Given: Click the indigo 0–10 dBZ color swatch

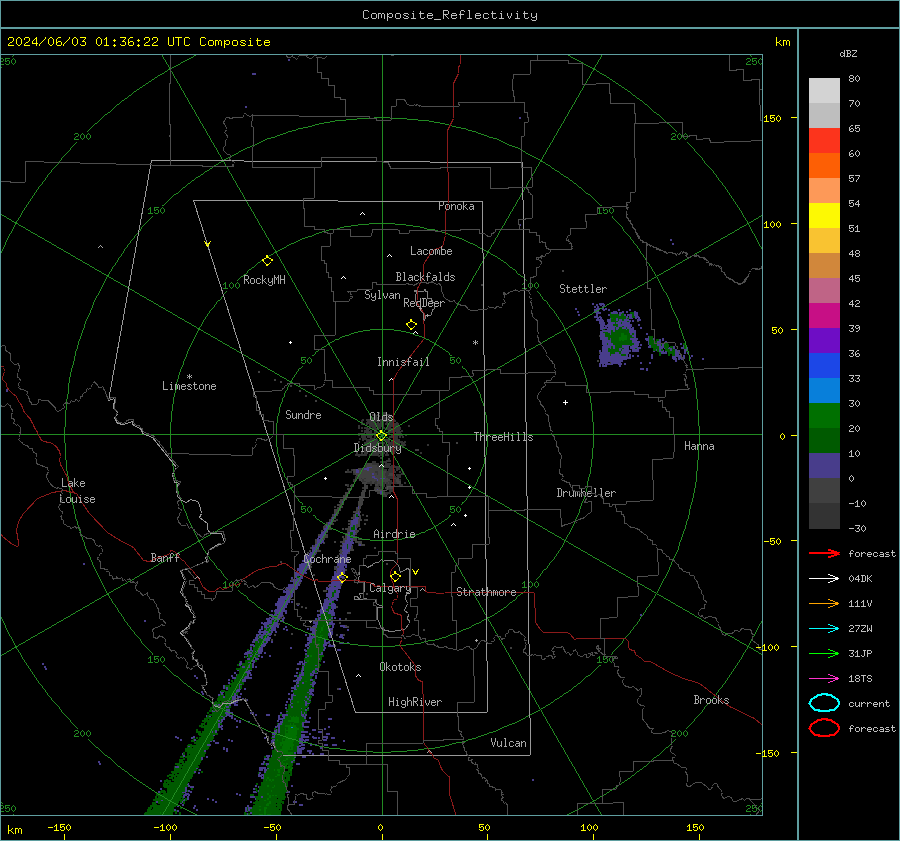Looking at the screenshot, I should (824, 466).
